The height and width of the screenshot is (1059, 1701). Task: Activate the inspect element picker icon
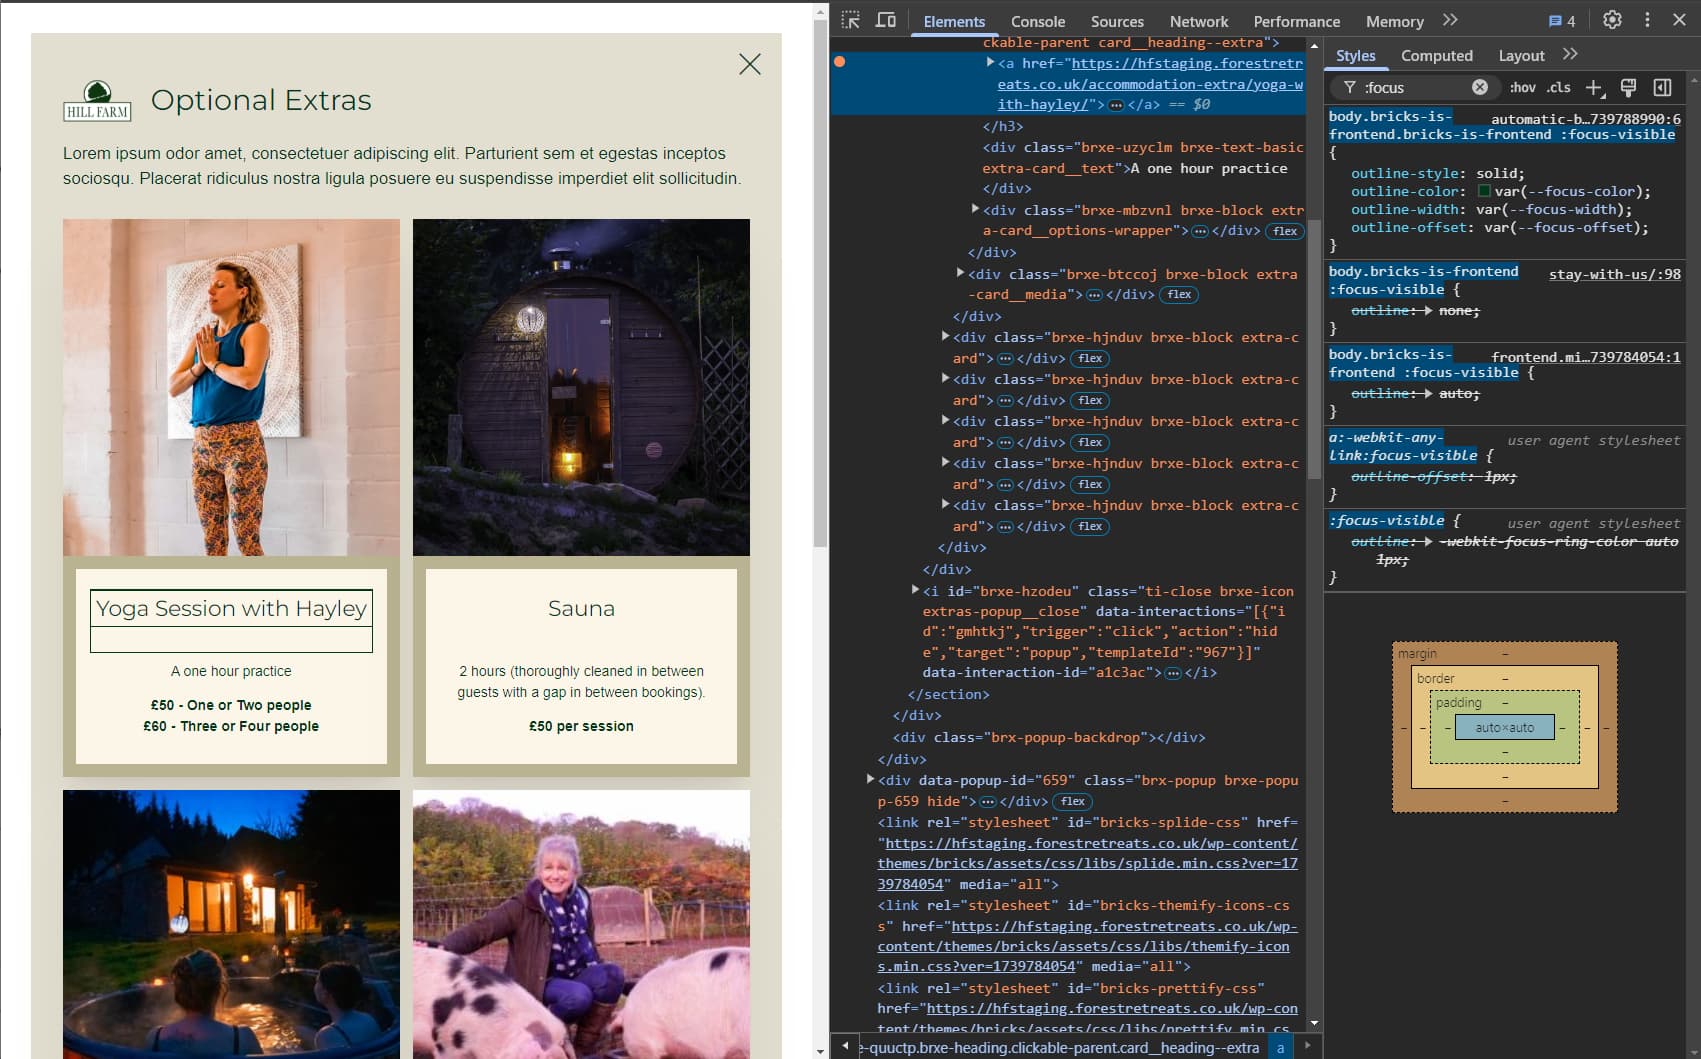click(851, 20)
